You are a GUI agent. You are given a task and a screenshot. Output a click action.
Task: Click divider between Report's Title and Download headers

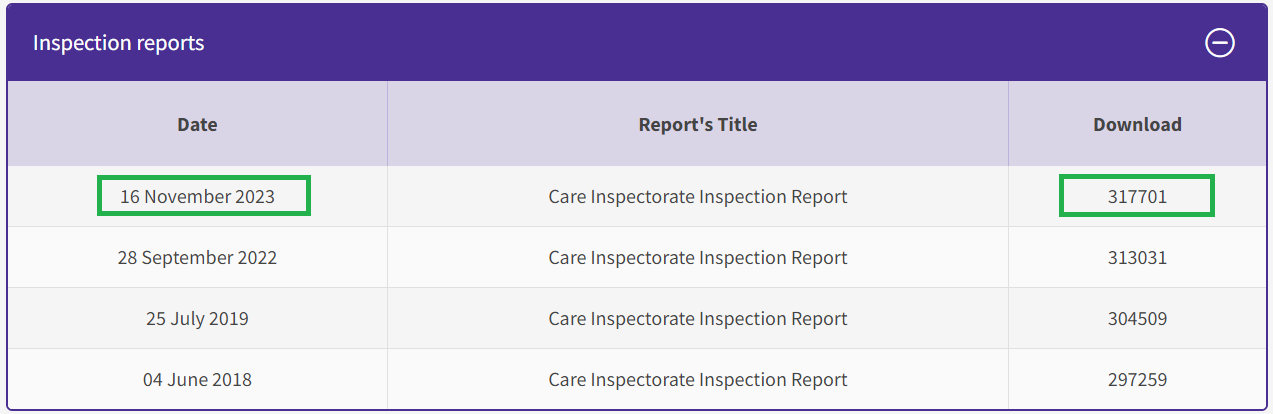point(1008,124)
